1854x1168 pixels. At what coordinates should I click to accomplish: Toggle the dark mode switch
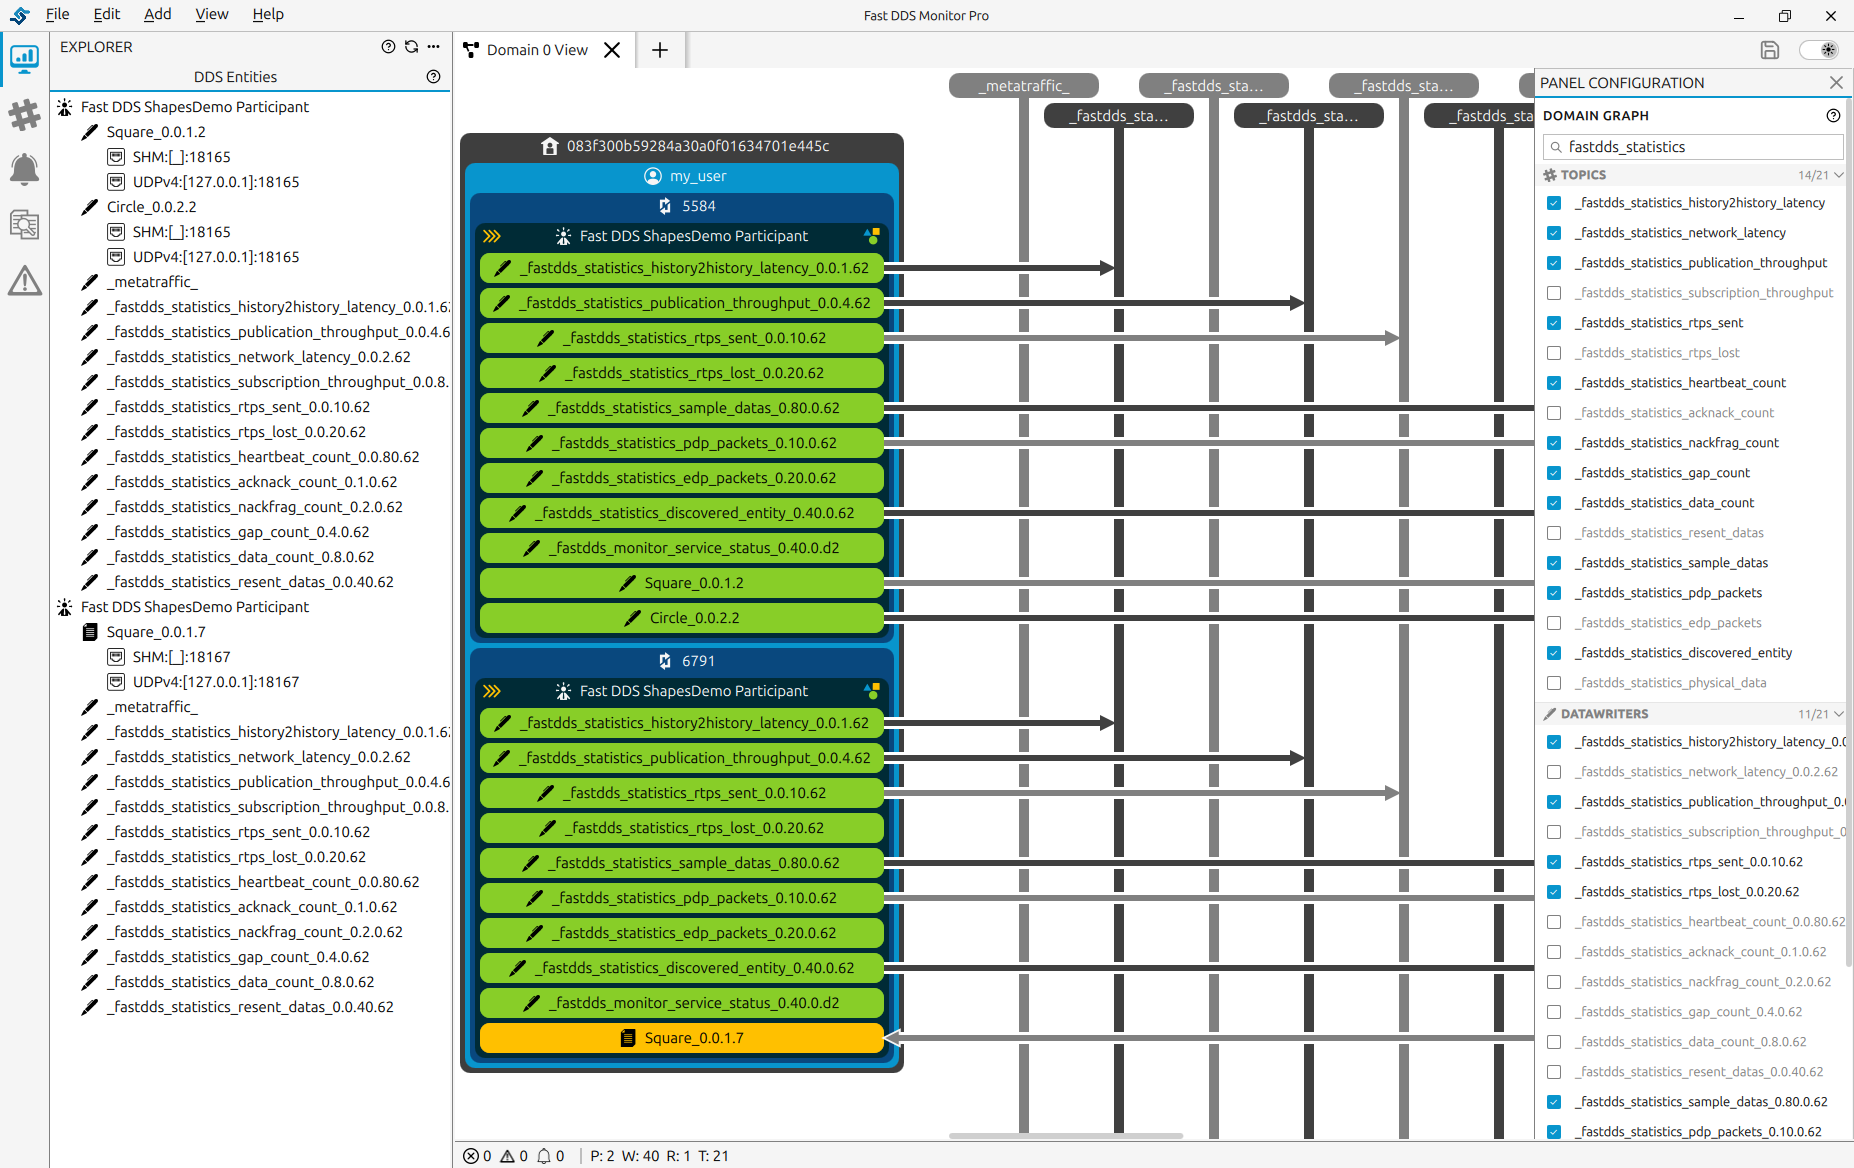[x=1819, y=50]
